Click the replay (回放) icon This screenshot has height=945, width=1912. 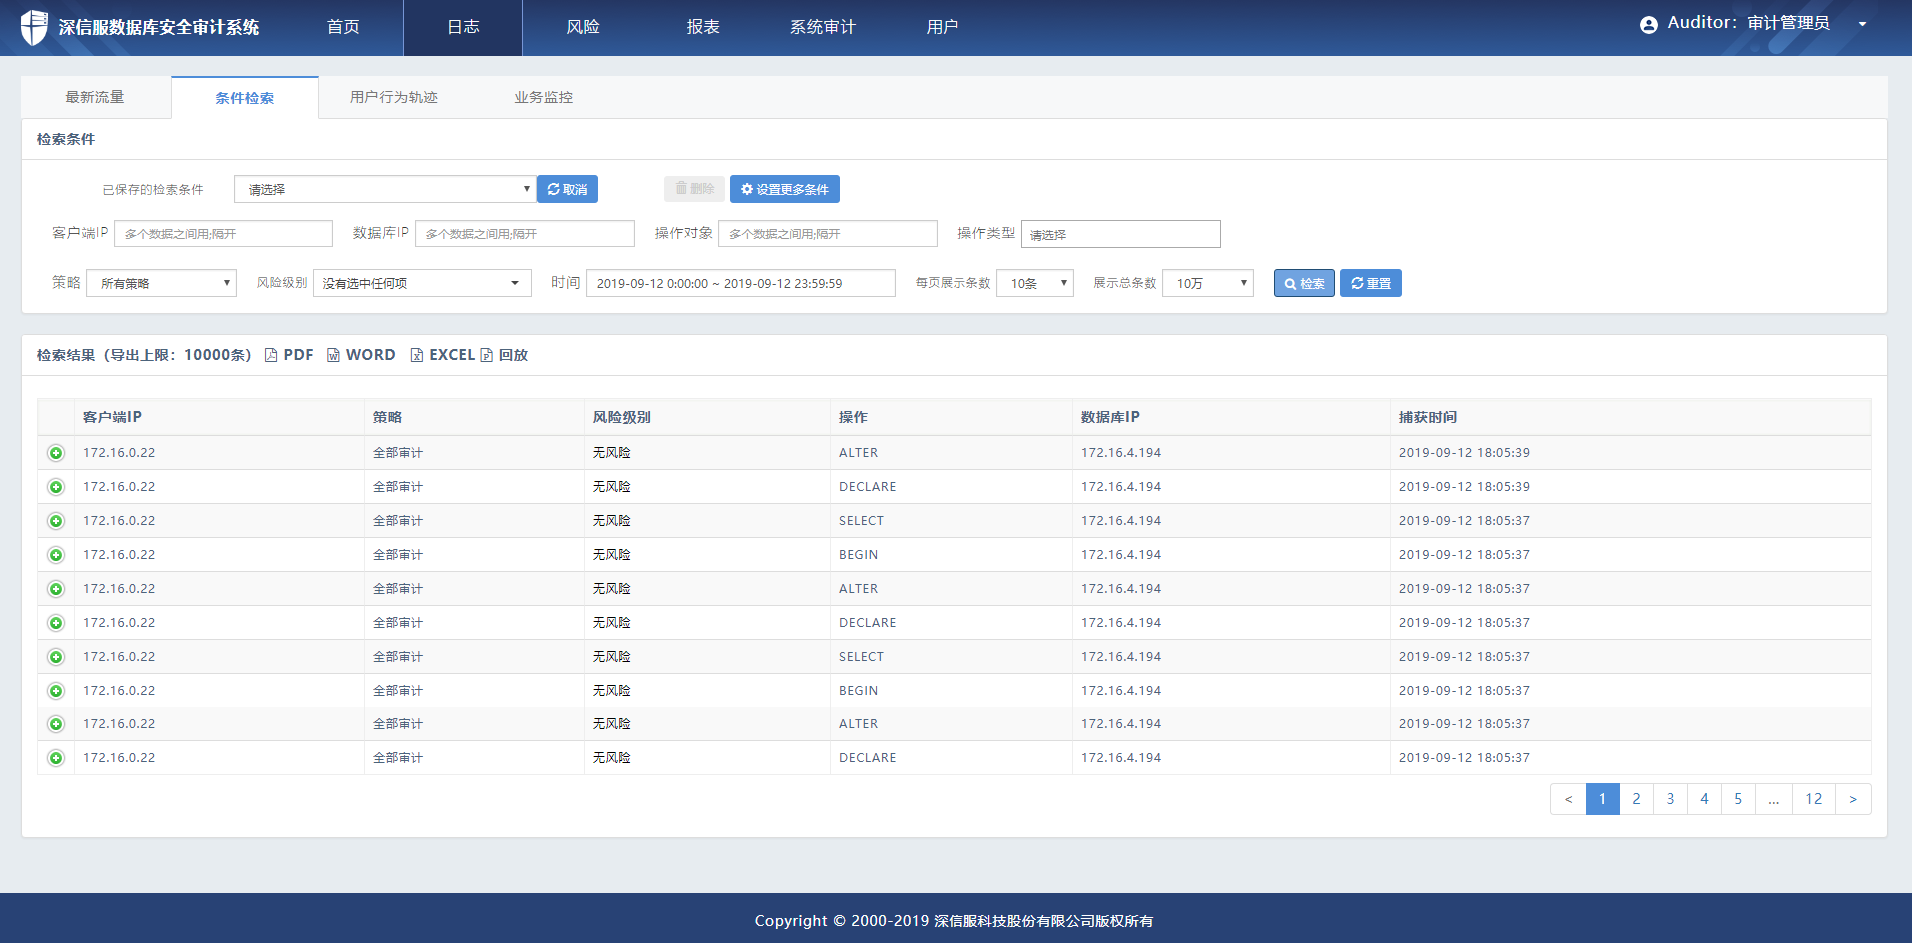tap(487, 355)
